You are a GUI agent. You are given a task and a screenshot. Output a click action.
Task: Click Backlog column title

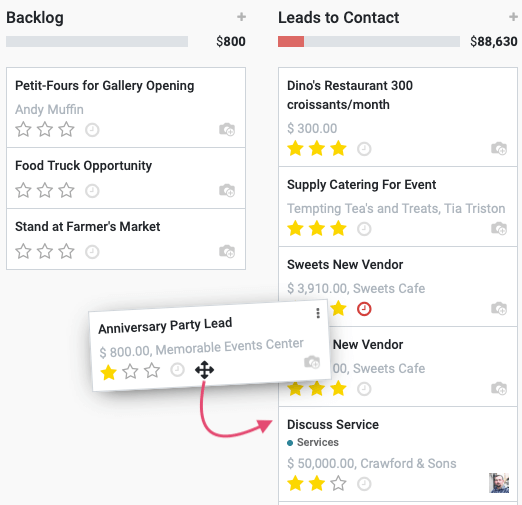pyautogui.click(x=35, y=17)
